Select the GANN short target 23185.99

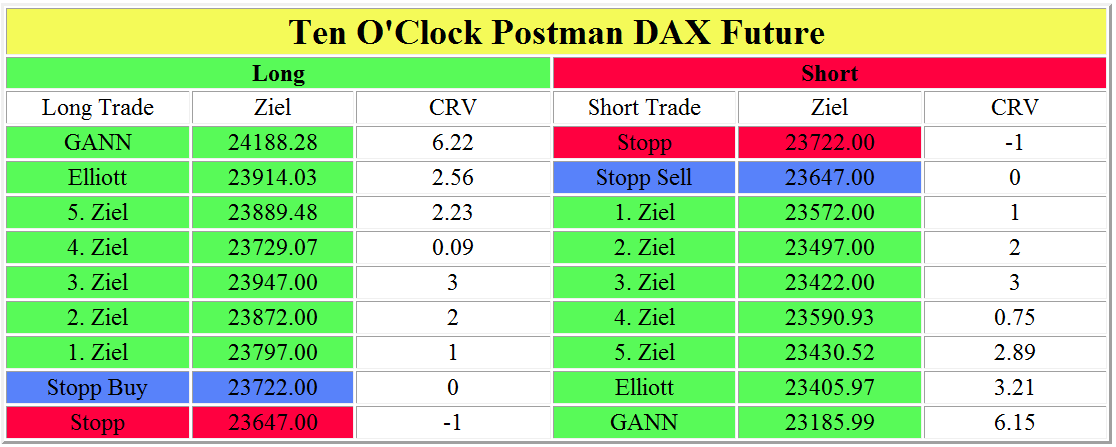(830, 423)
